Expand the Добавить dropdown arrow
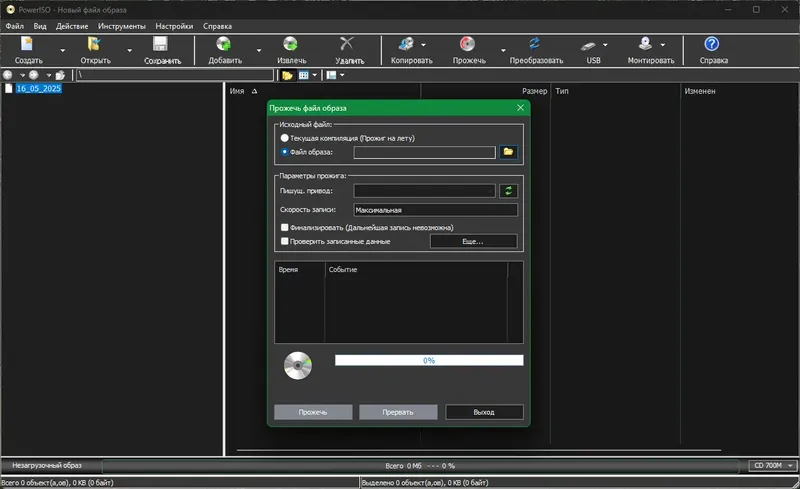Viewport: 800px width, 489px height. 259,50
